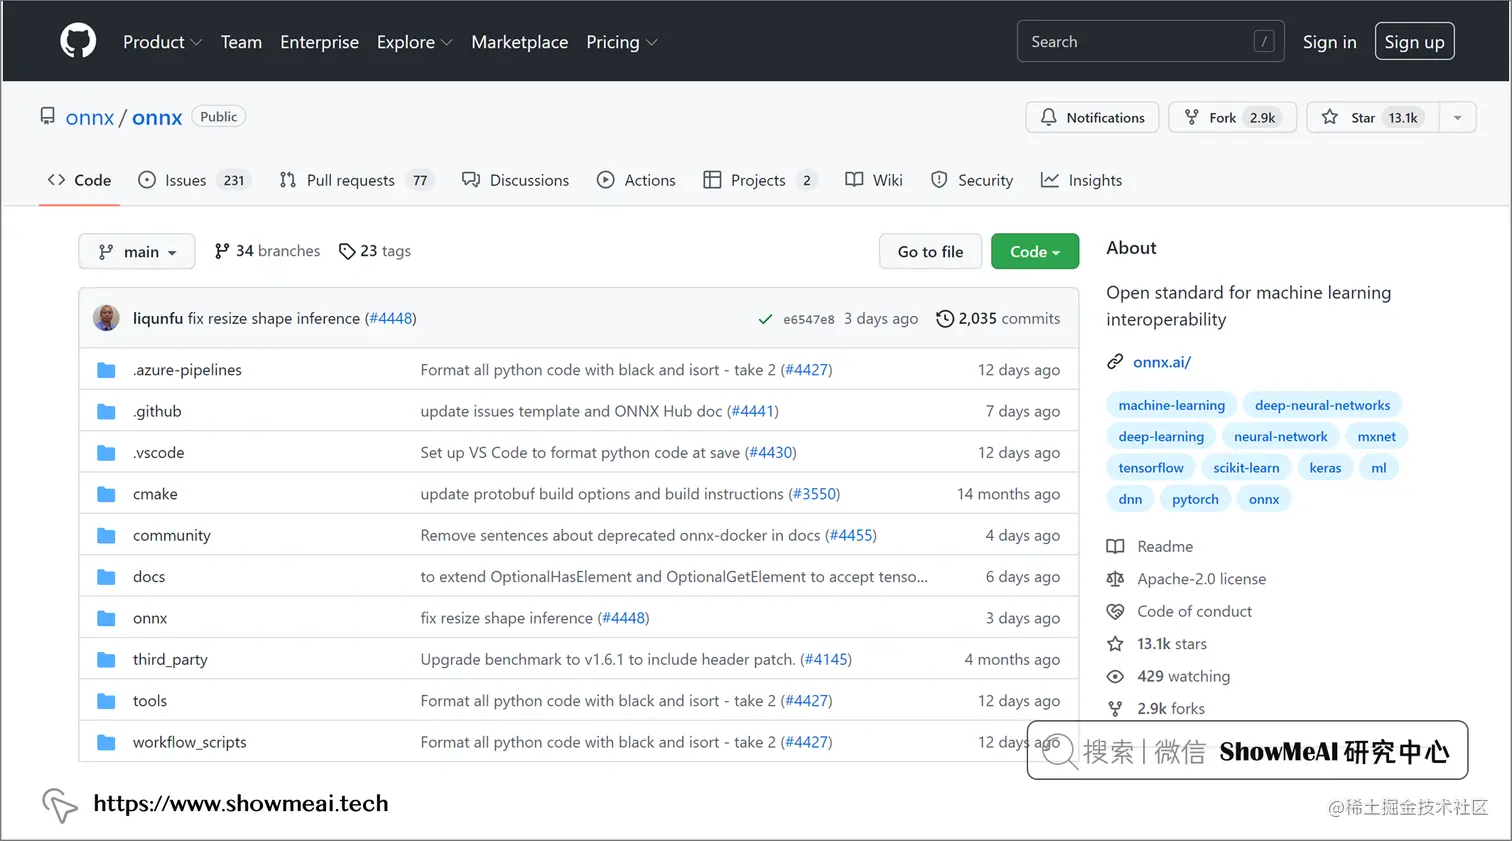The width and height of the screenshot is (1512, 841).
Task: Click the tools folder icon
Action: click(x=106, y=701)
